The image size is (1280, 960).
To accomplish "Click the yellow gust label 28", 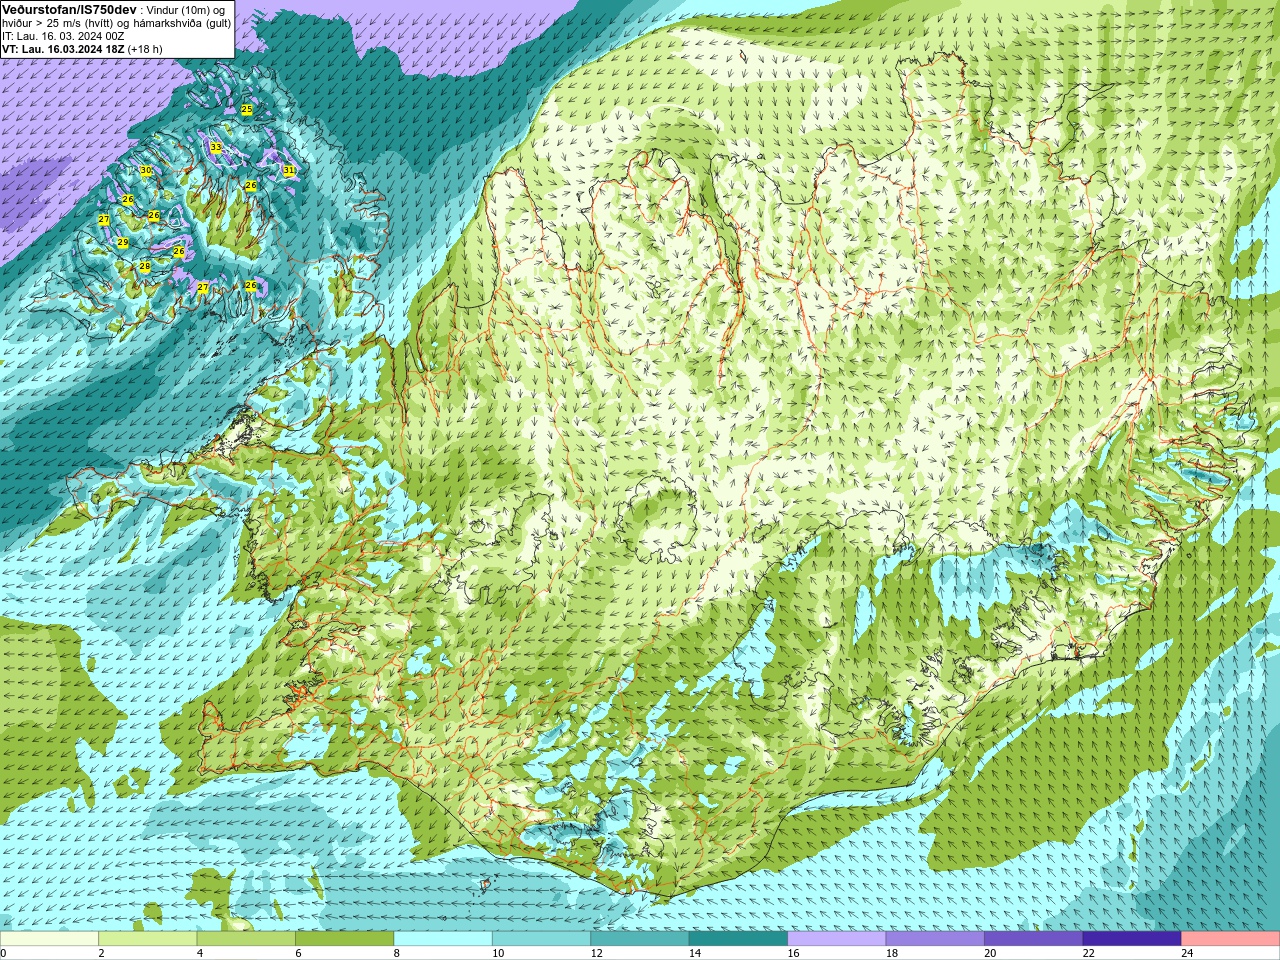I will coord(145,267).
